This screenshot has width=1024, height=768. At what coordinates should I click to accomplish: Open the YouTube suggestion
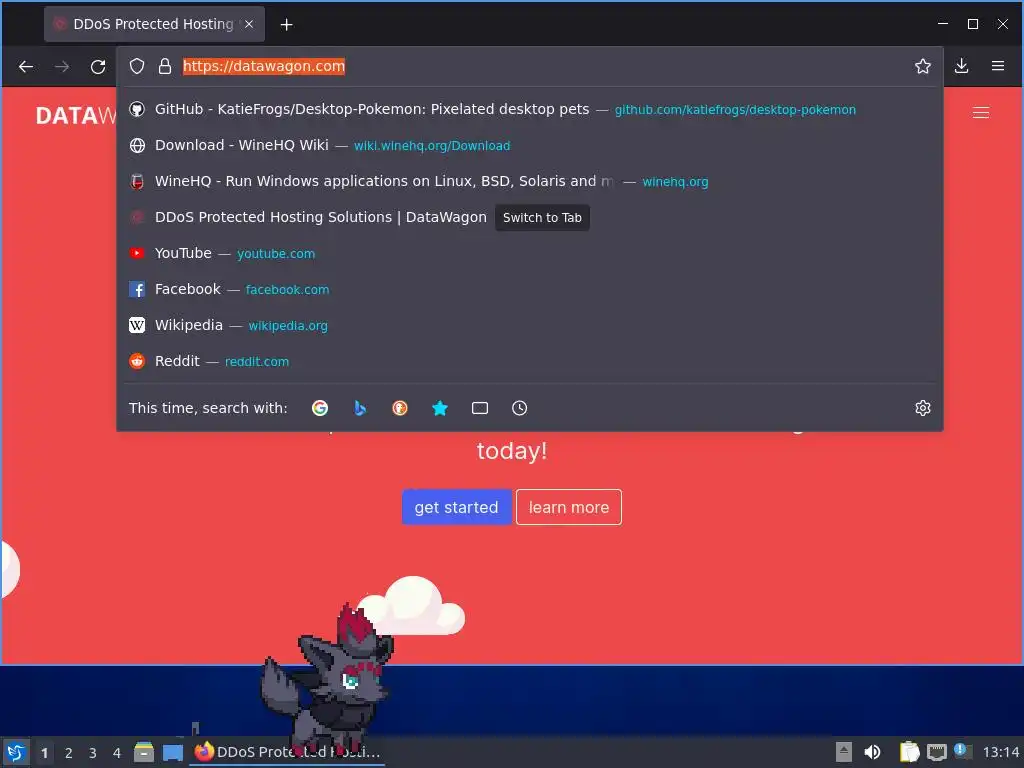tap(529, 253)
